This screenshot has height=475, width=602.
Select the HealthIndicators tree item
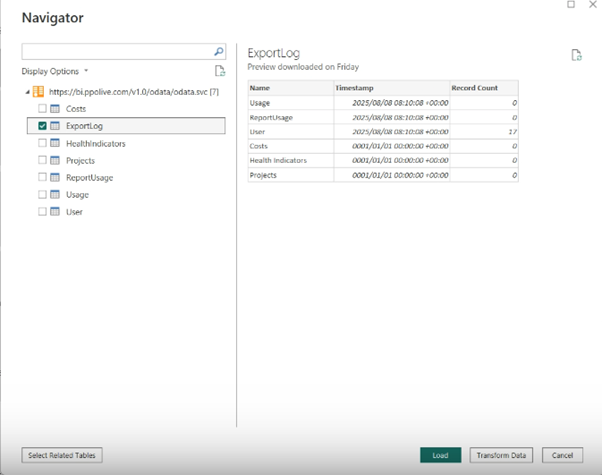coord(126,143)
